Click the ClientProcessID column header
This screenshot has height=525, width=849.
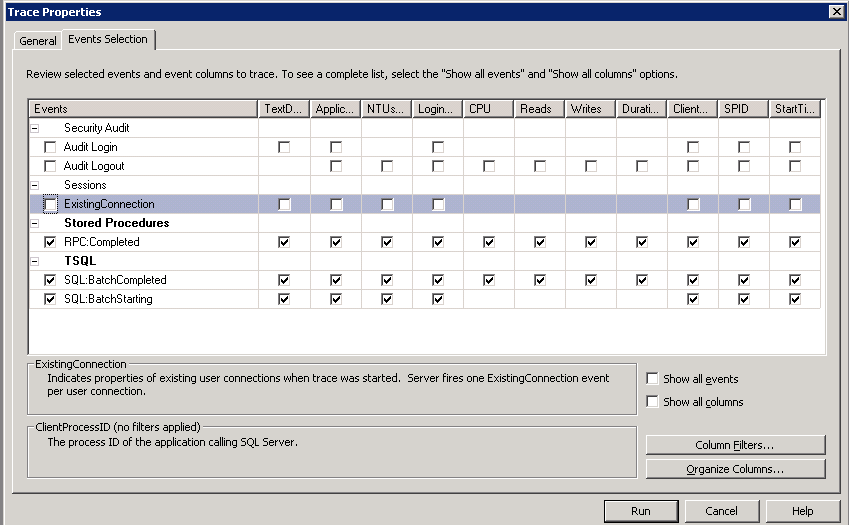(x=693, y=109)
